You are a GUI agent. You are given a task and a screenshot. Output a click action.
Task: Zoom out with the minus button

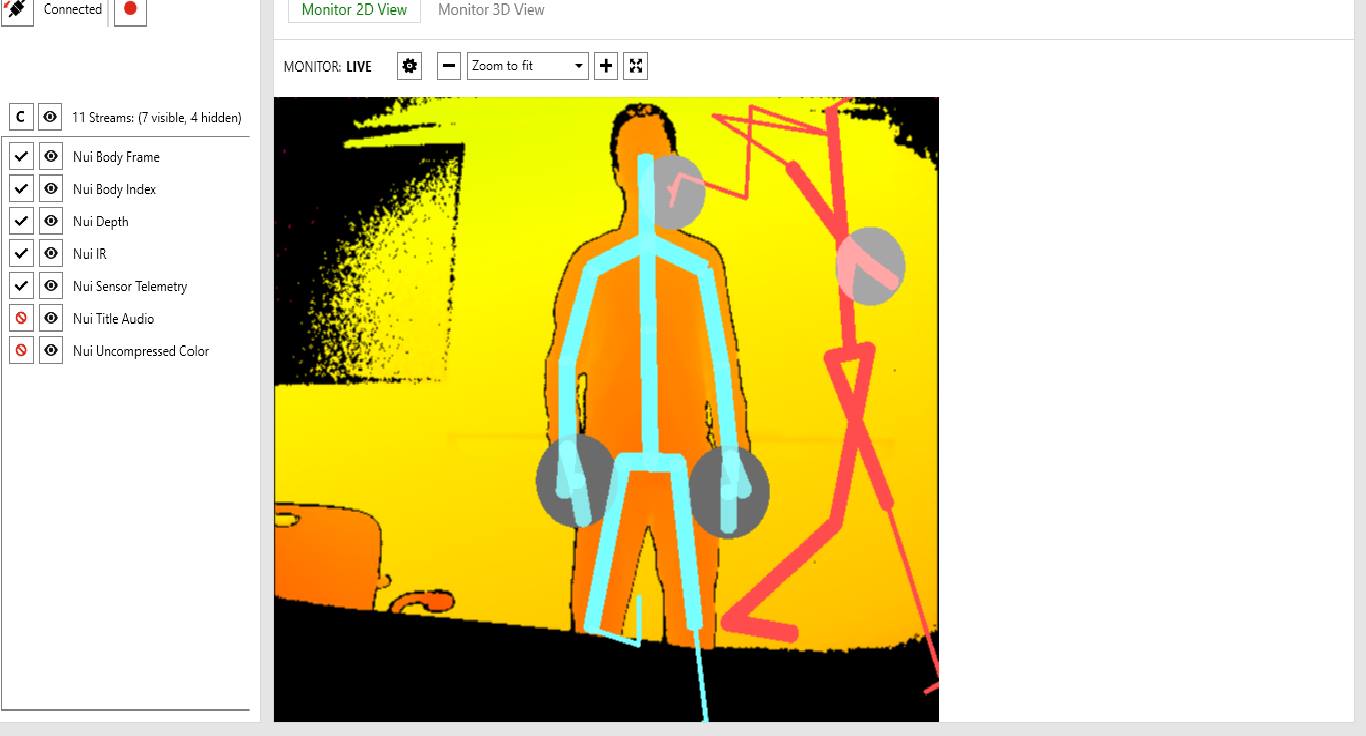pyautogui.click(x=449, y=66)
